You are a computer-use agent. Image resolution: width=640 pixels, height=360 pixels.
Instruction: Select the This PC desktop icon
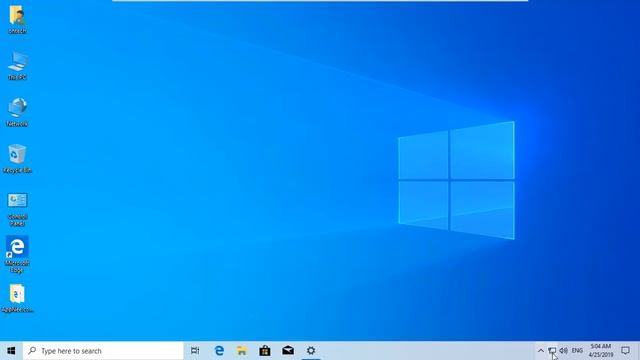pyautogui.click(x=17, y=65)
